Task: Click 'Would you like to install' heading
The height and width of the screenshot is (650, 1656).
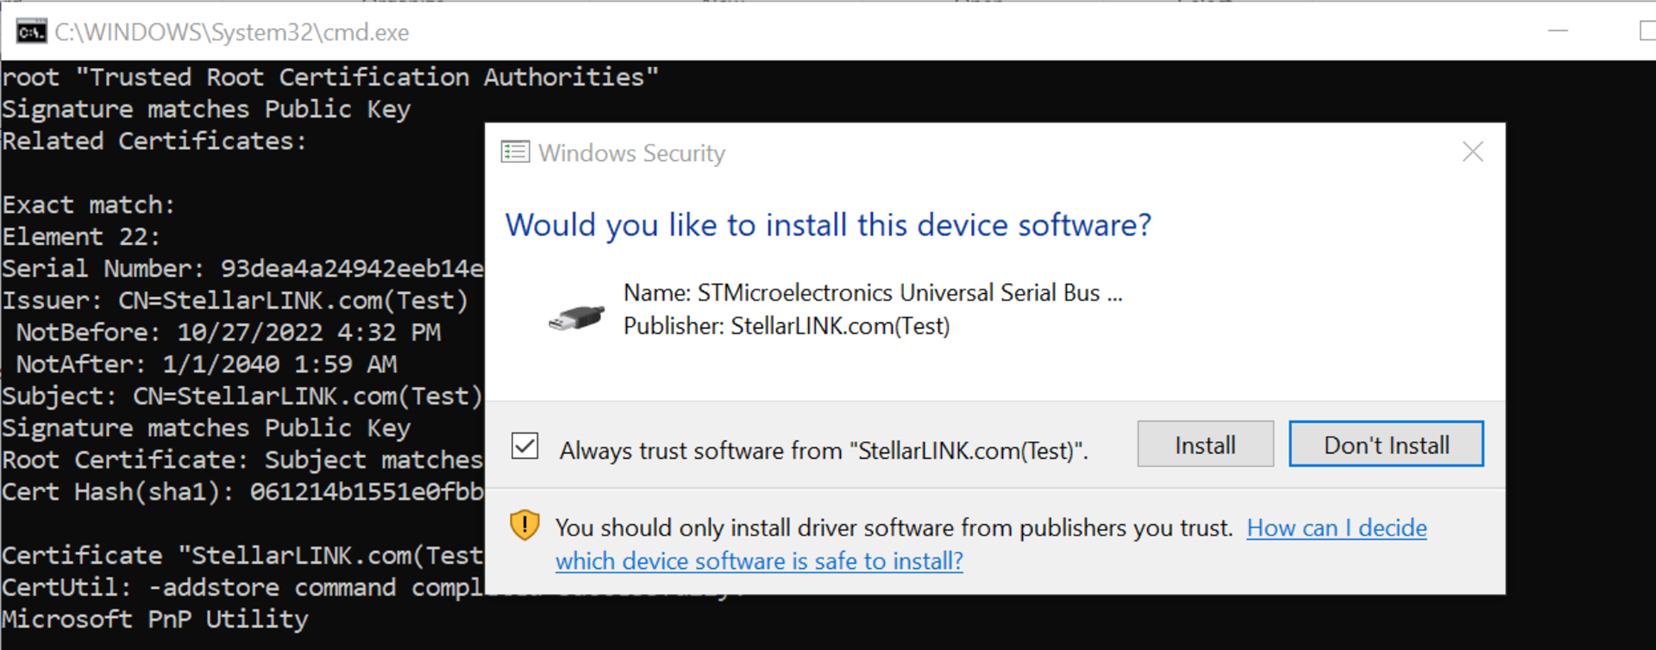Action: tap(828, 225)
